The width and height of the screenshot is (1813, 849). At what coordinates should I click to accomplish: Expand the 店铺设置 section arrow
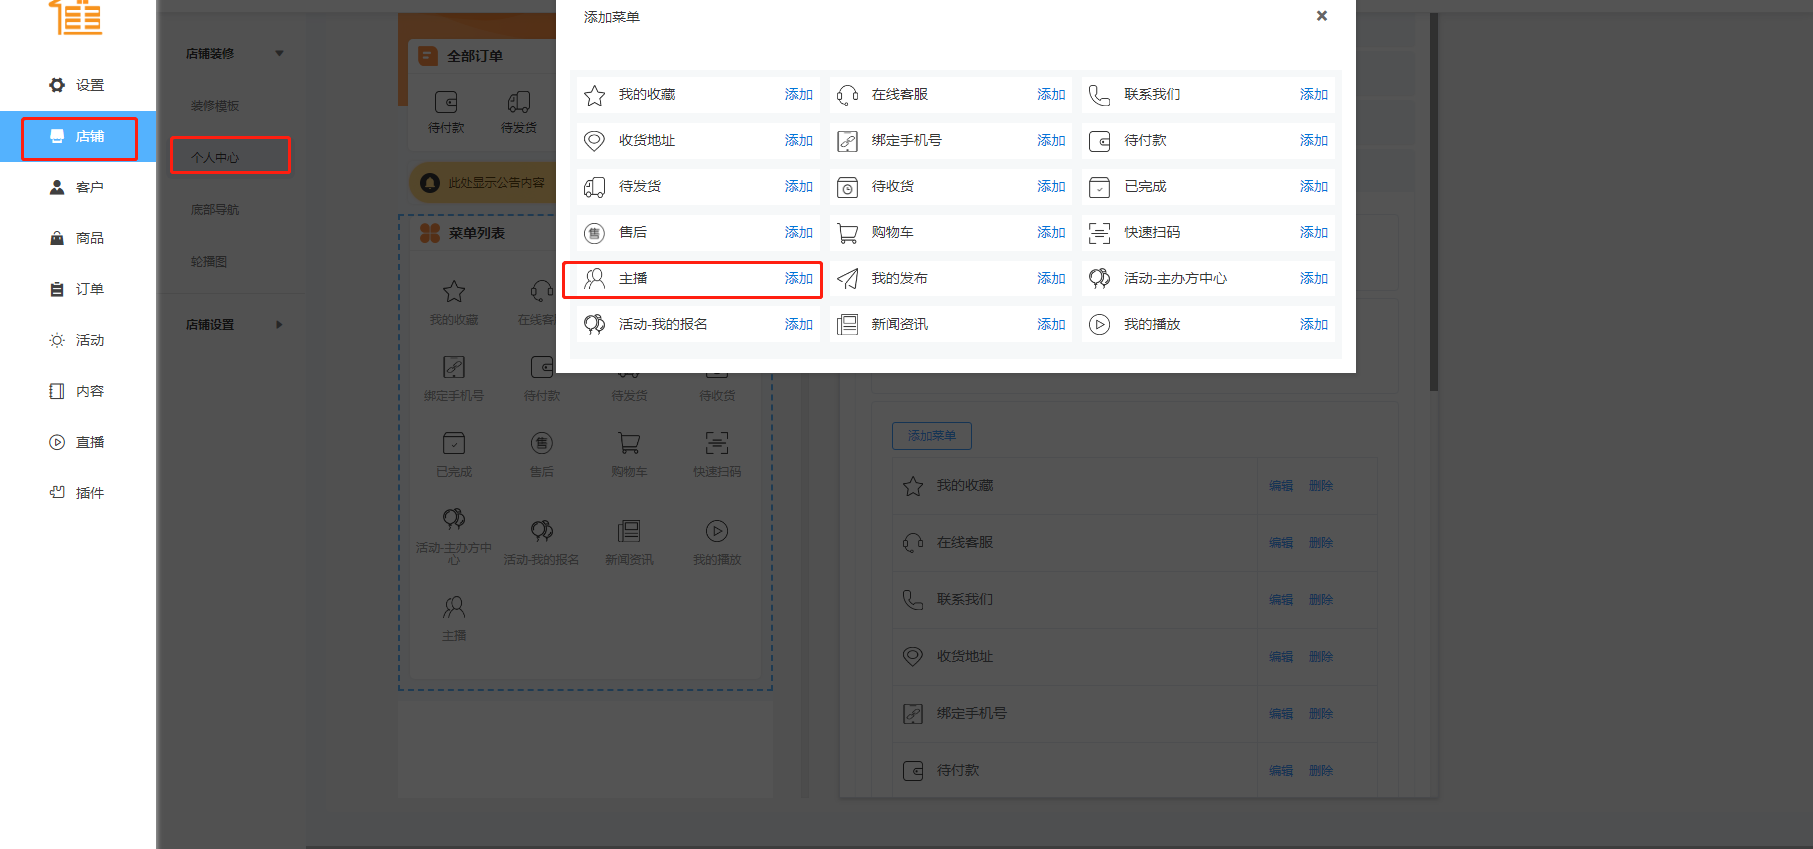[x=279, y=325]
